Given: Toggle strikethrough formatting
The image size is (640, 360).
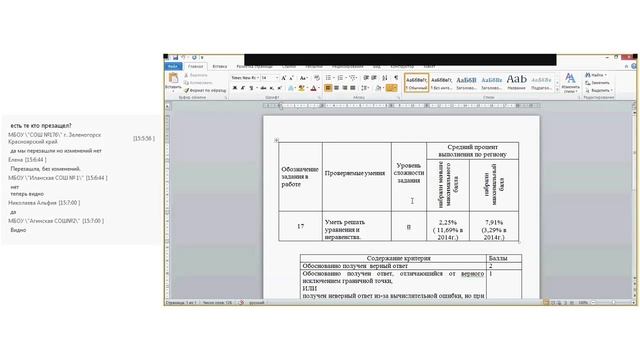Looking at the screenshot, I should (x=263, y=88).
